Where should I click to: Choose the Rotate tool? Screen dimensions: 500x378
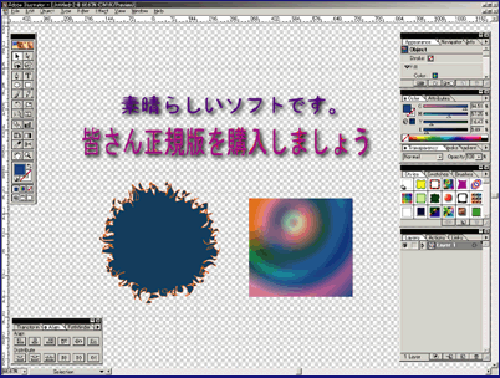(17, 105)
